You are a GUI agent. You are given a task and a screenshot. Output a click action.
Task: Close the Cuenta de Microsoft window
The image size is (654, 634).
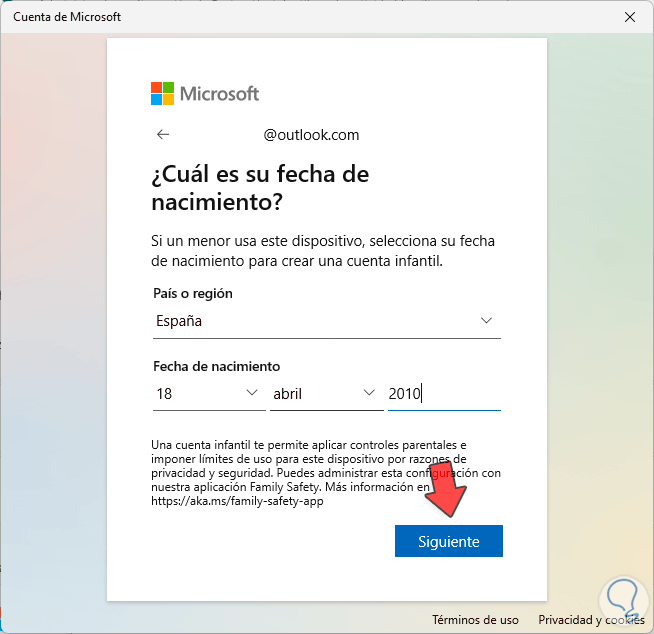point(629,17)
